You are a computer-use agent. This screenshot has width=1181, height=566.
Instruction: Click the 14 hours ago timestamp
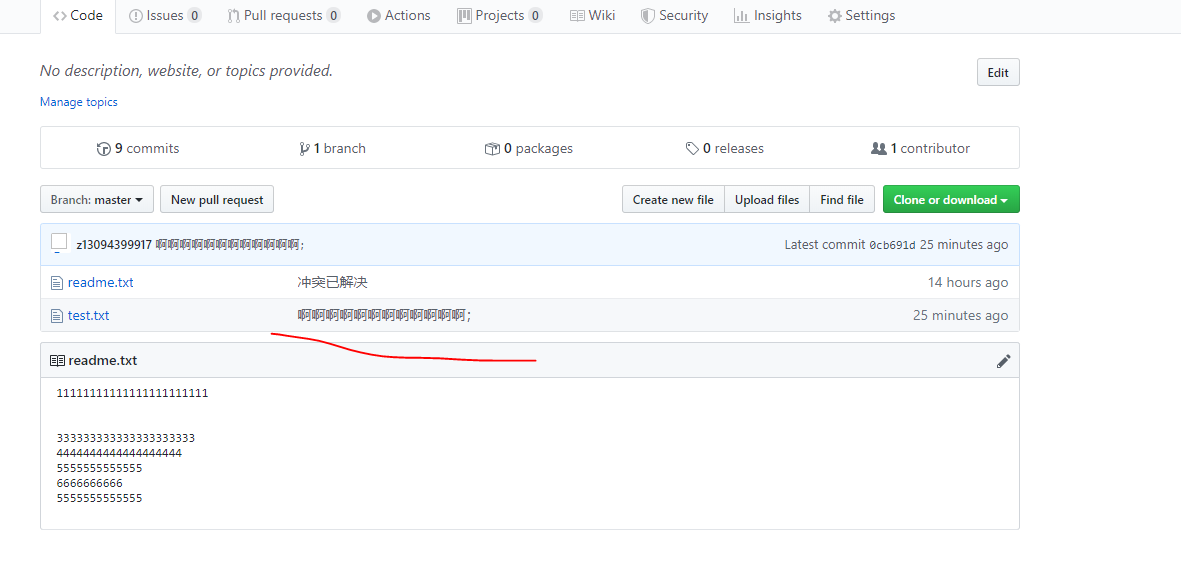tap(968, 283)
